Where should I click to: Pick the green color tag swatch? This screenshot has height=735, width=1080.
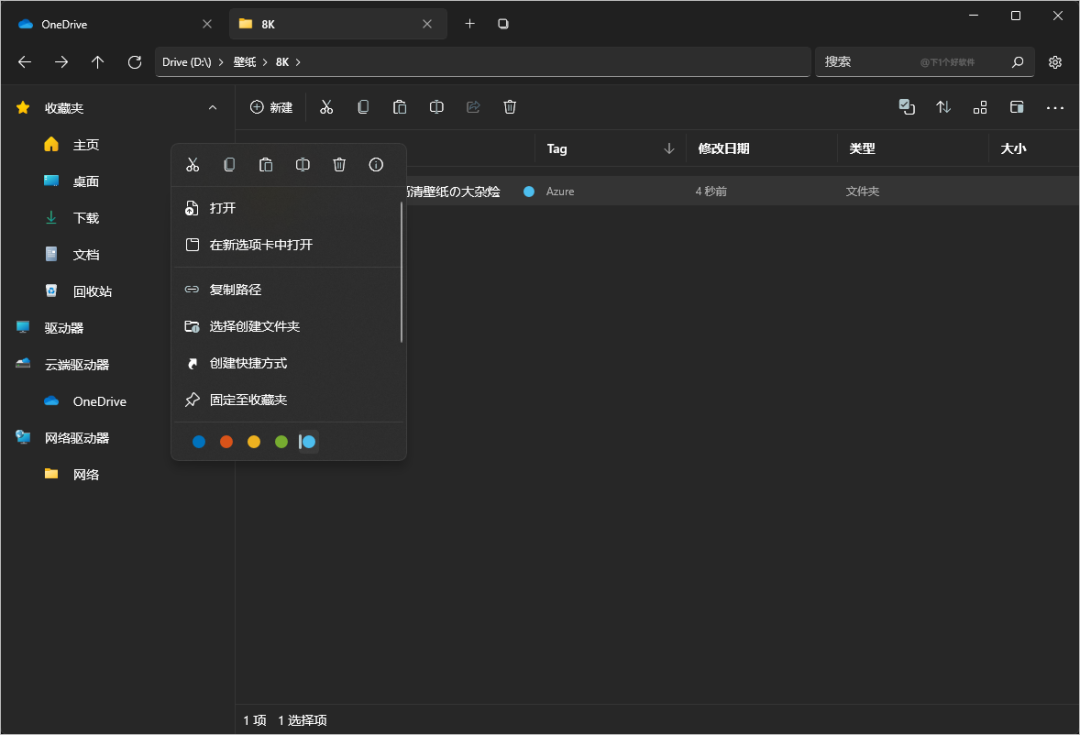tap(281, 442)
